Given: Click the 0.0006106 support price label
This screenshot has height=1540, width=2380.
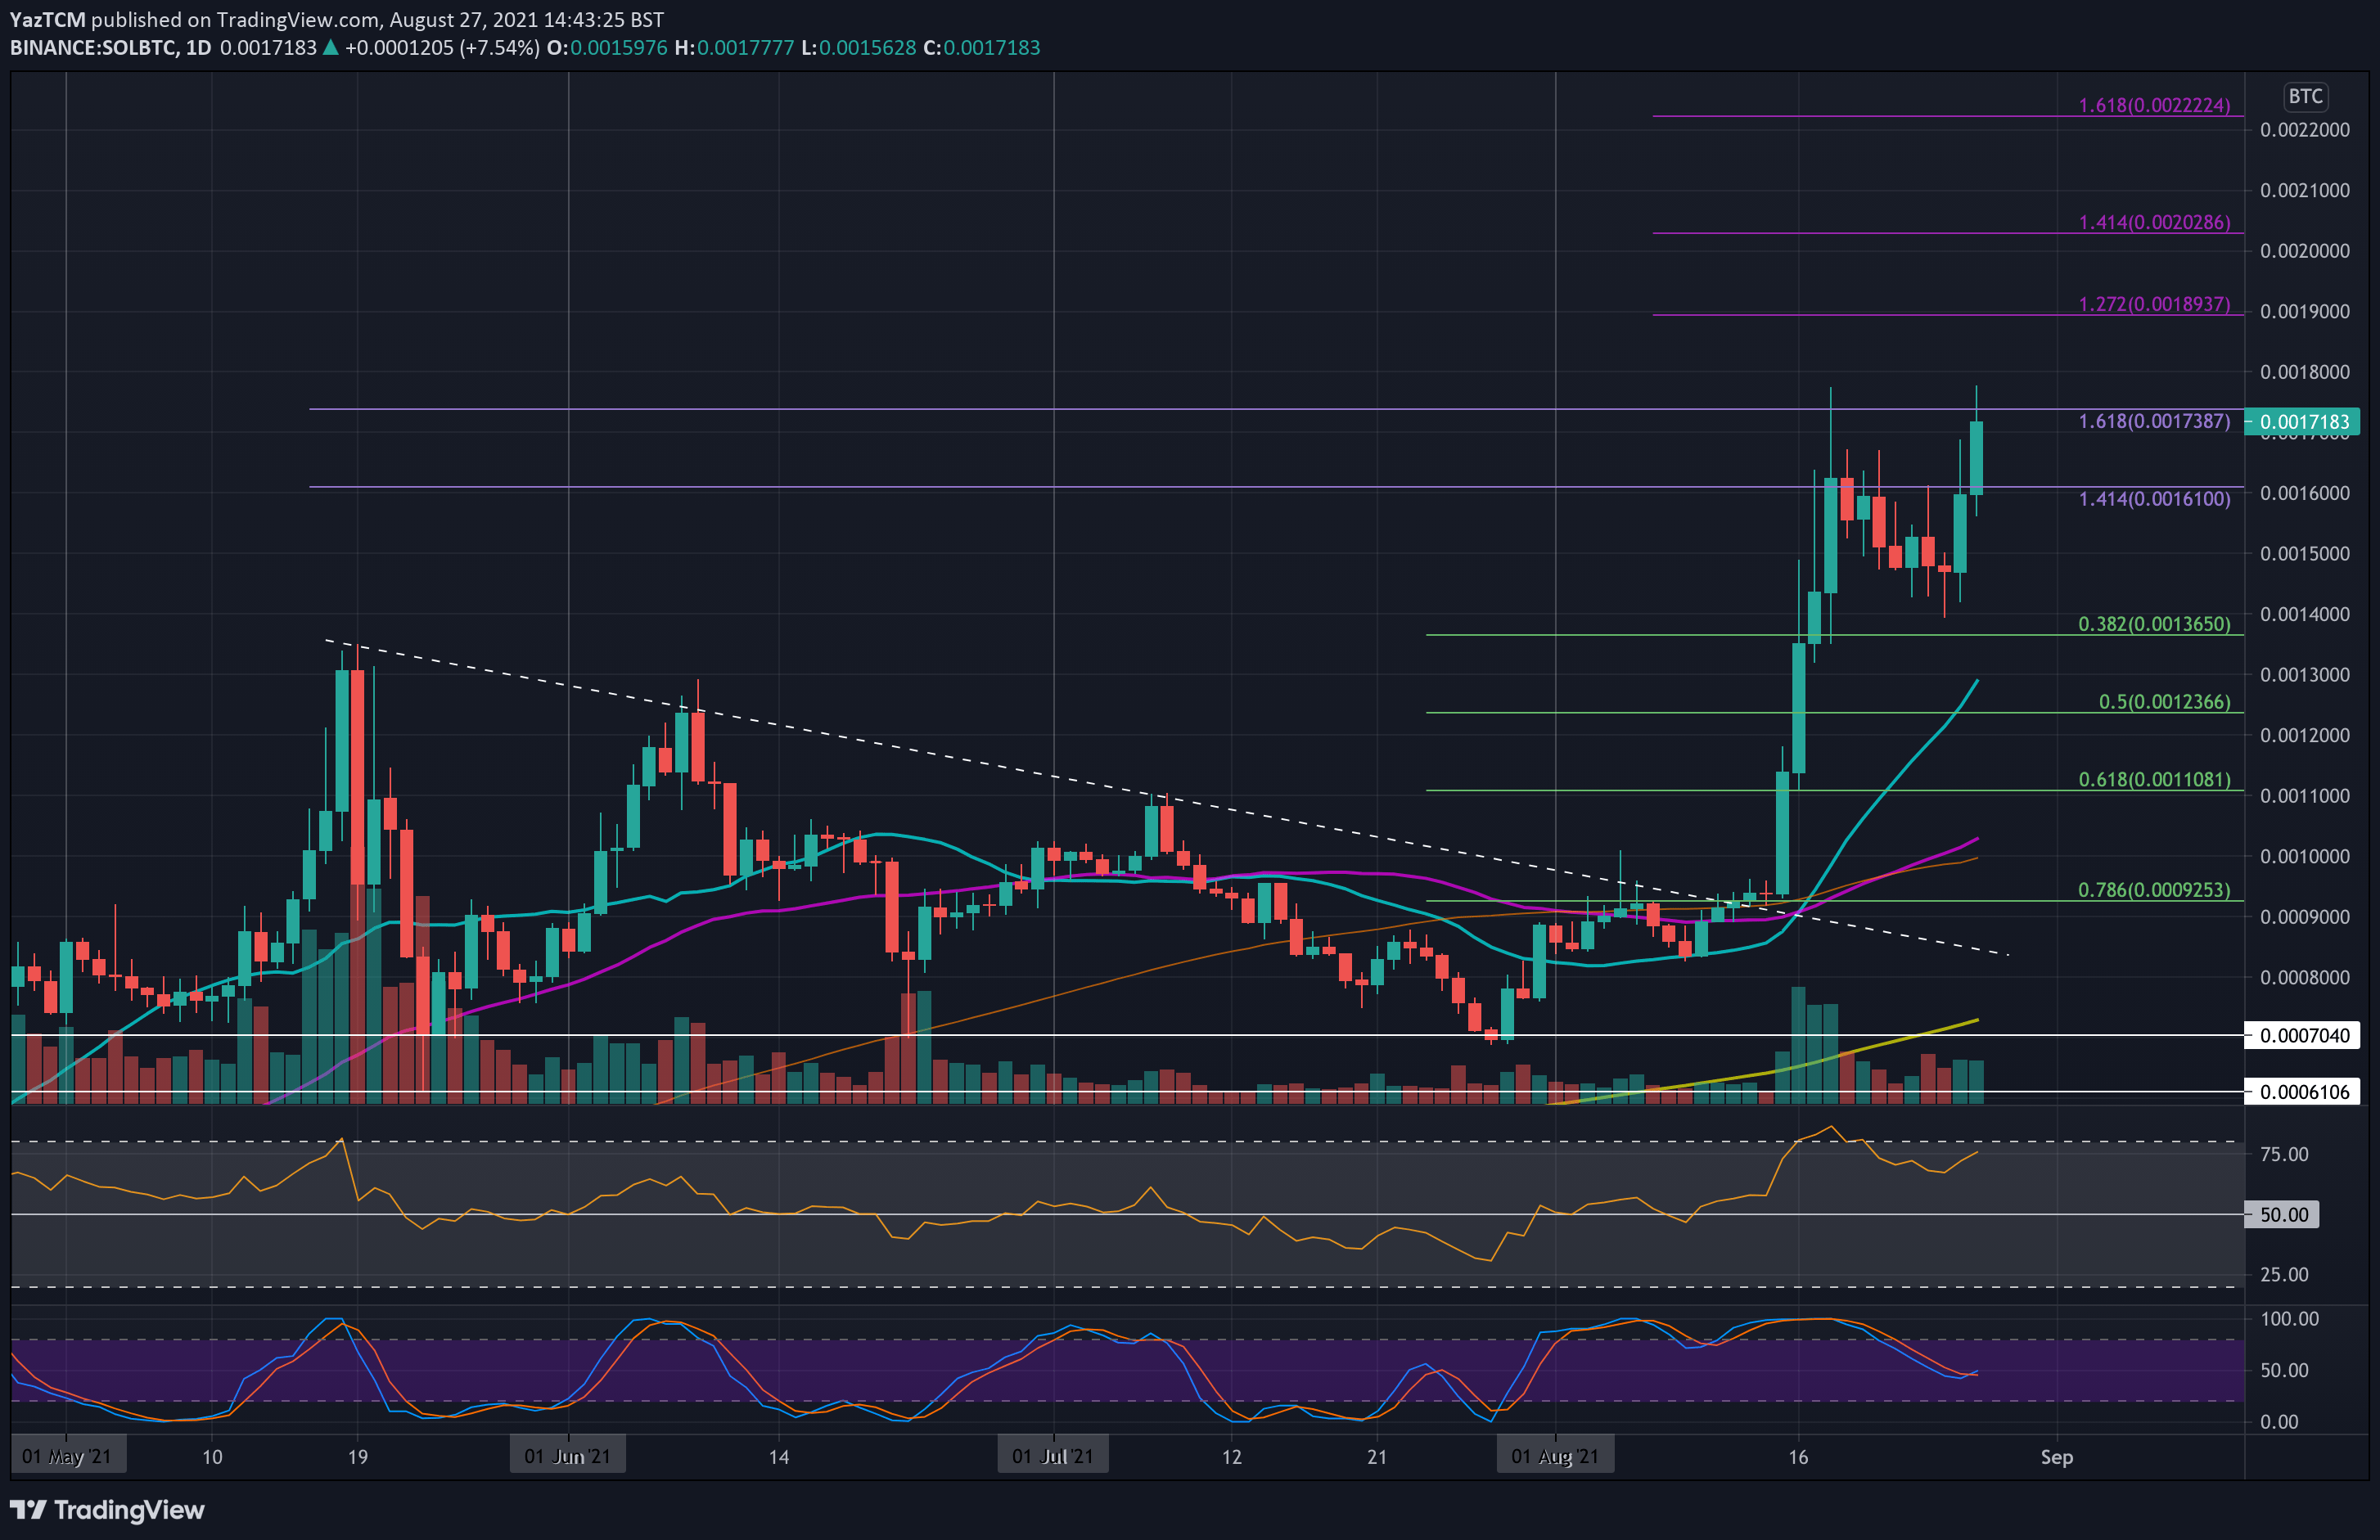Looking at the screenshot, I should tap(2304, 1092).
